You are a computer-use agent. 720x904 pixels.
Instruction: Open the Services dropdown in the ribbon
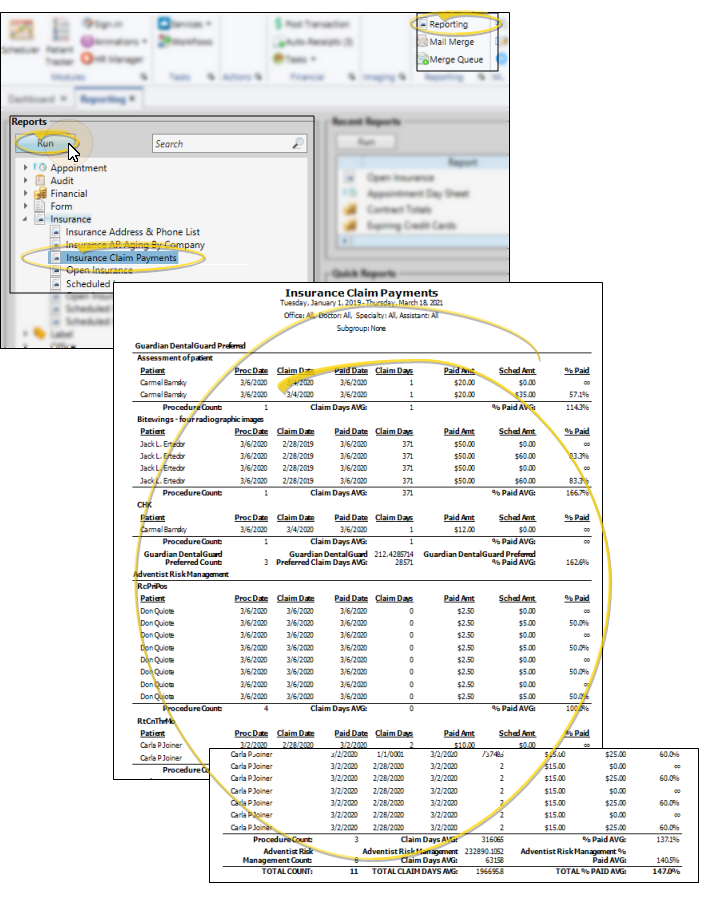[x=186, y=23]
